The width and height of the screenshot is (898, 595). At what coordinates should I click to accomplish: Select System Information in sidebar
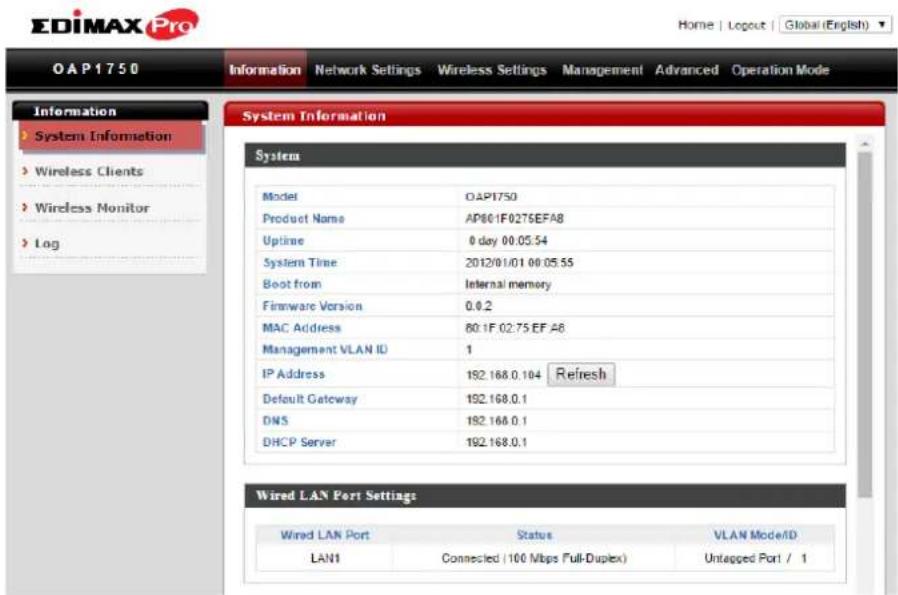[x=111, y=136]
